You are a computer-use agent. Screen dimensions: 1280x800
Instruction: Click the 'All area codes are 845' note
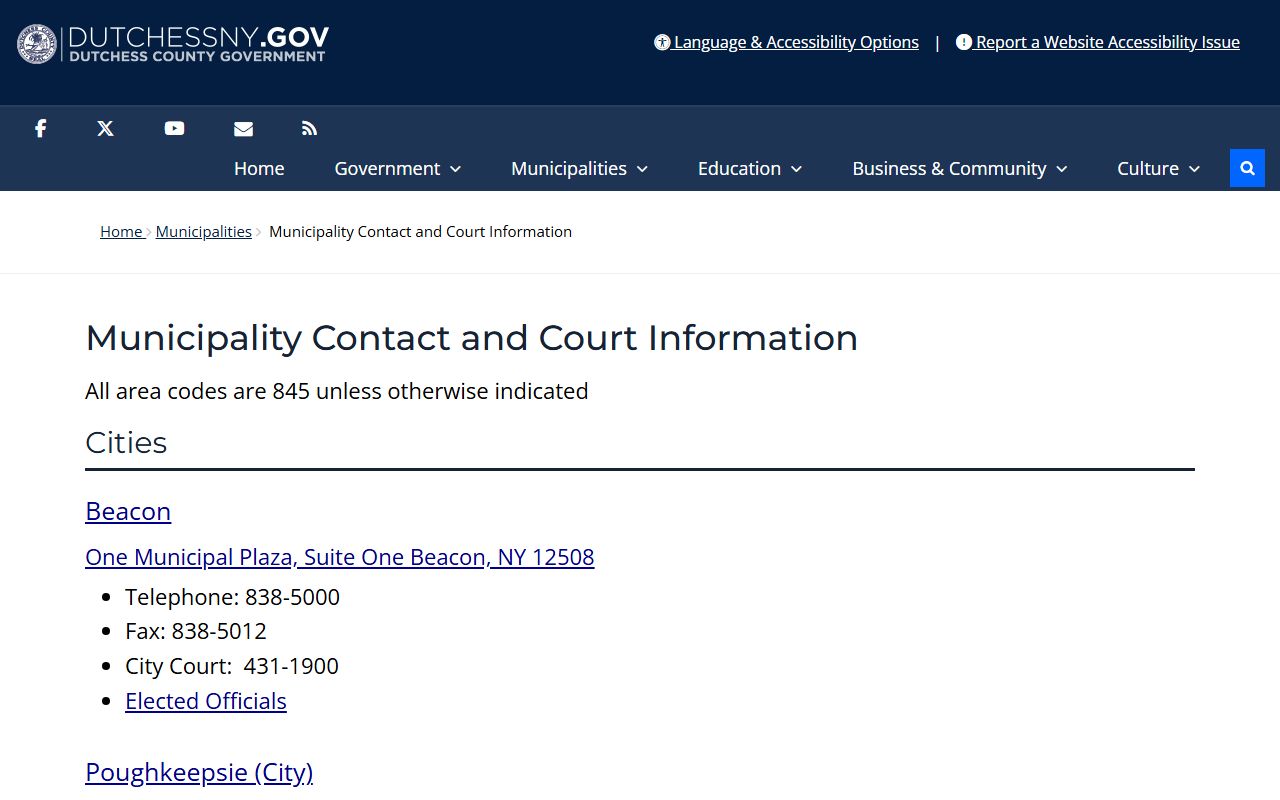pyautogui.click(x=337, y=391)
